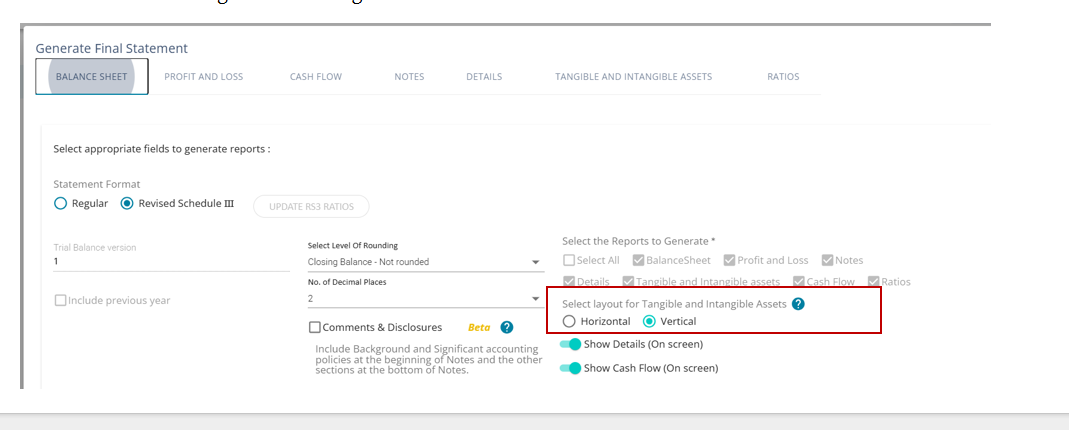Open No. of Decimal Places dropdown

click(425, 298)
